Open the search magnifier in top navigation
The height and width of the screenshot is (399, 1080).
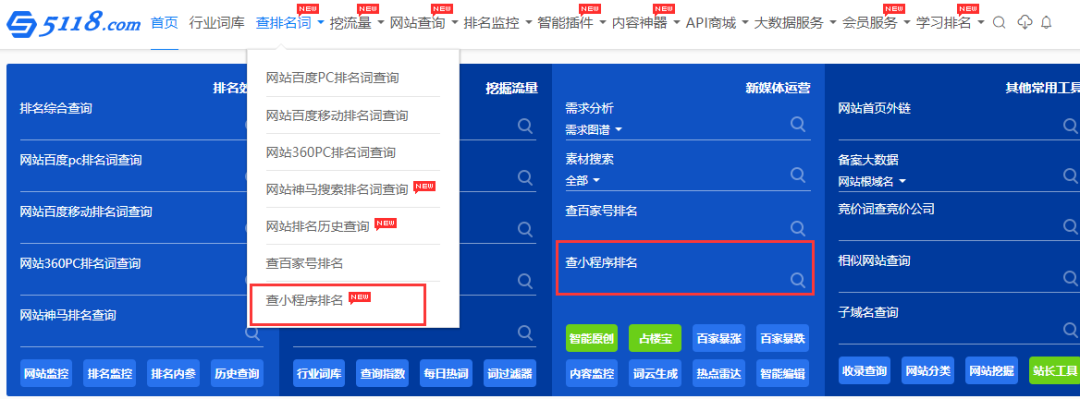pos(999,23)
